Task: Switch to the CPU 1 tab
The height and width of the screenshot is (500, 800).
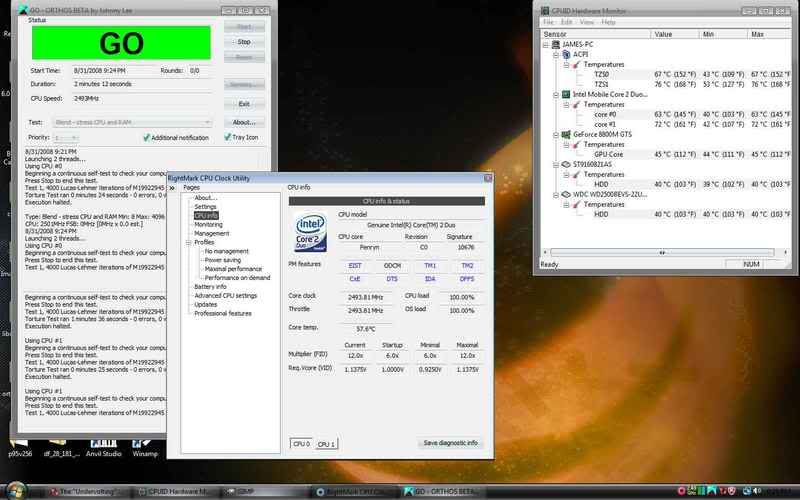Action: (x=327, y=443)
